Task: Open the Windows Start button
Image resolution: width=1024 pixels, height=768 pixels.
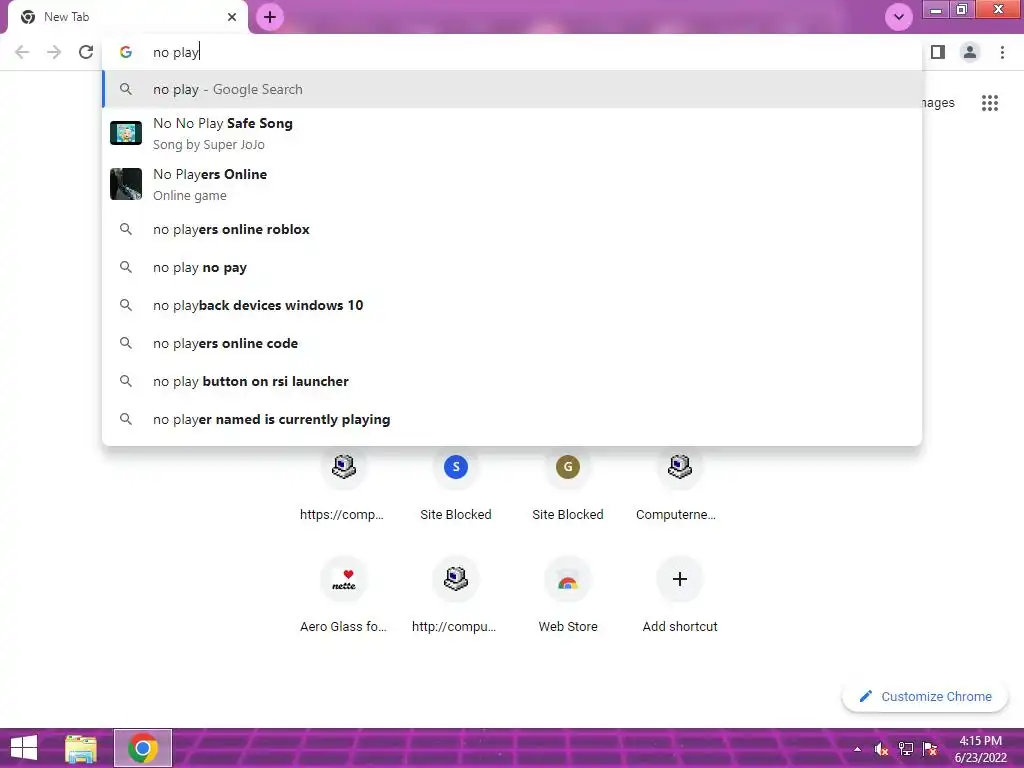Action: point(24,748)
